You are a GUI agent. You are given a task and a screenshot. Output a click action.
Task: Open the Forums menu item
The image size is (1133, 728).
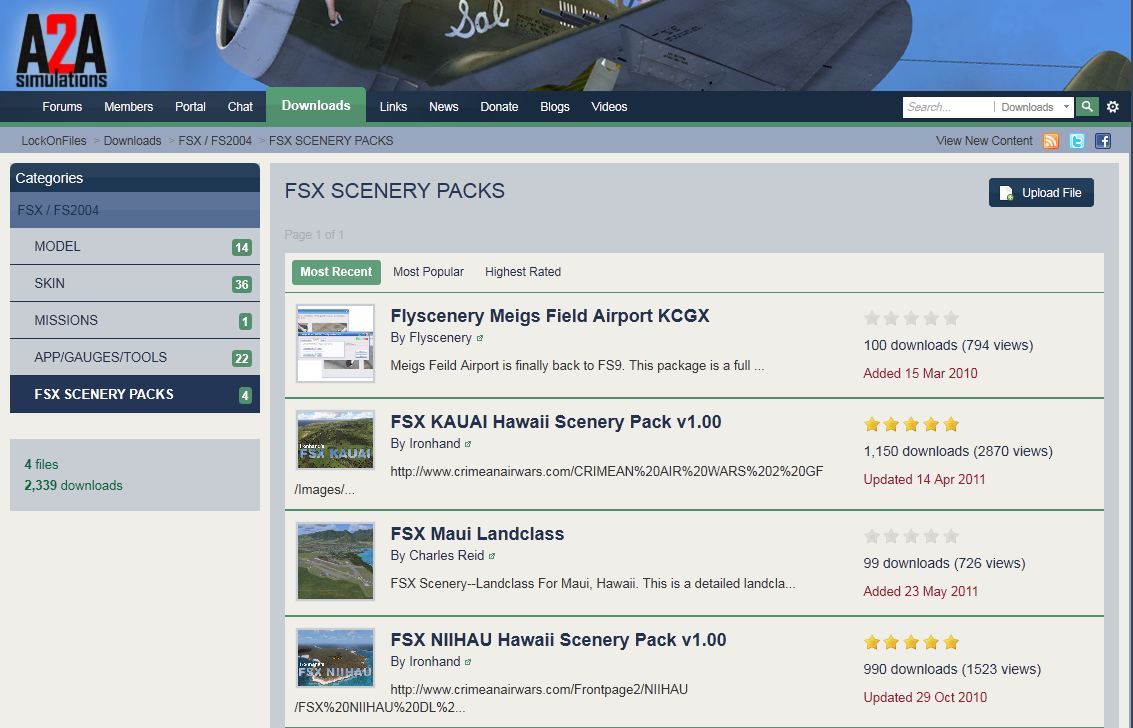[x=62, y=107]
